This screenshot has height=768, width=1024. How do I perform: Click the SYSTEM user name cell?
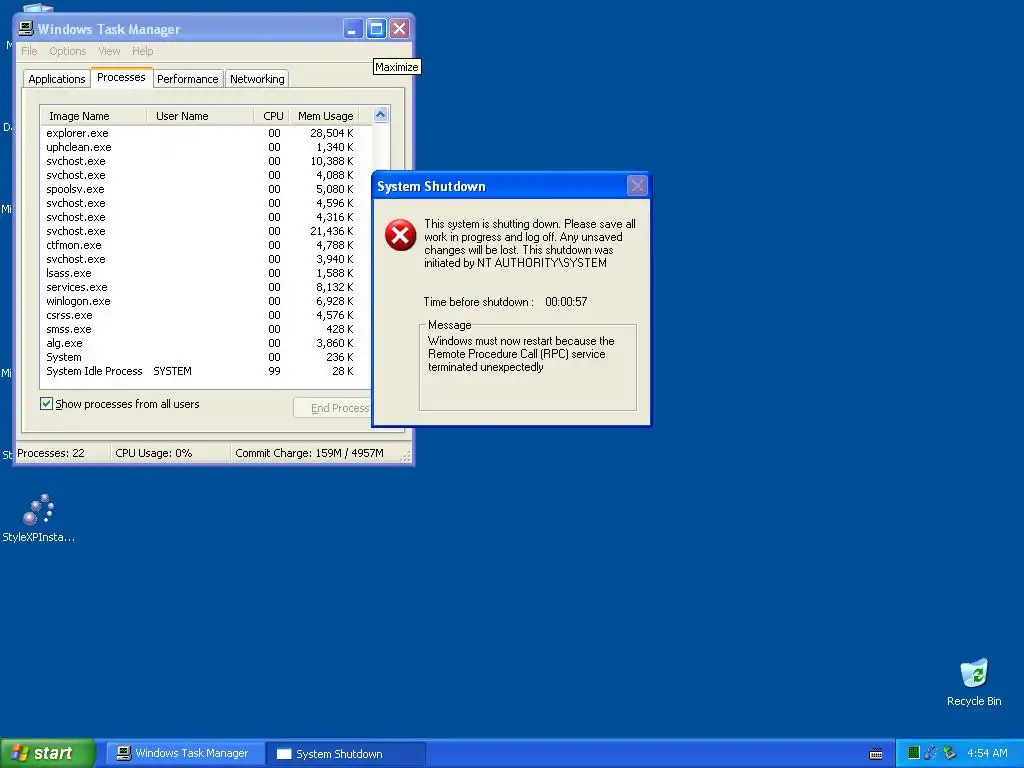[x=172, y=372]
